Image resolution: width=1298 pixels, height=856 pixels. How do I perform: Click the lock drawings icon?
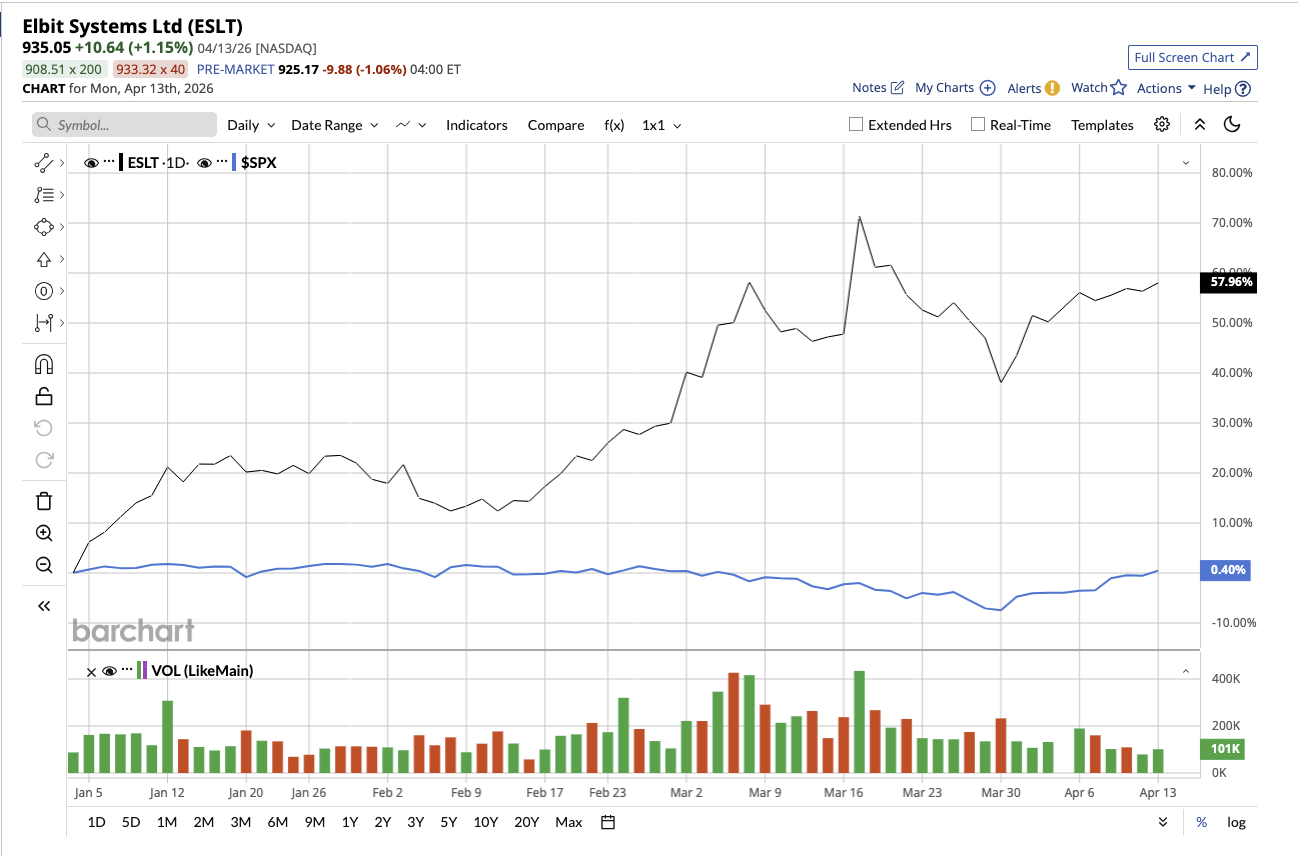pos(43,396)
